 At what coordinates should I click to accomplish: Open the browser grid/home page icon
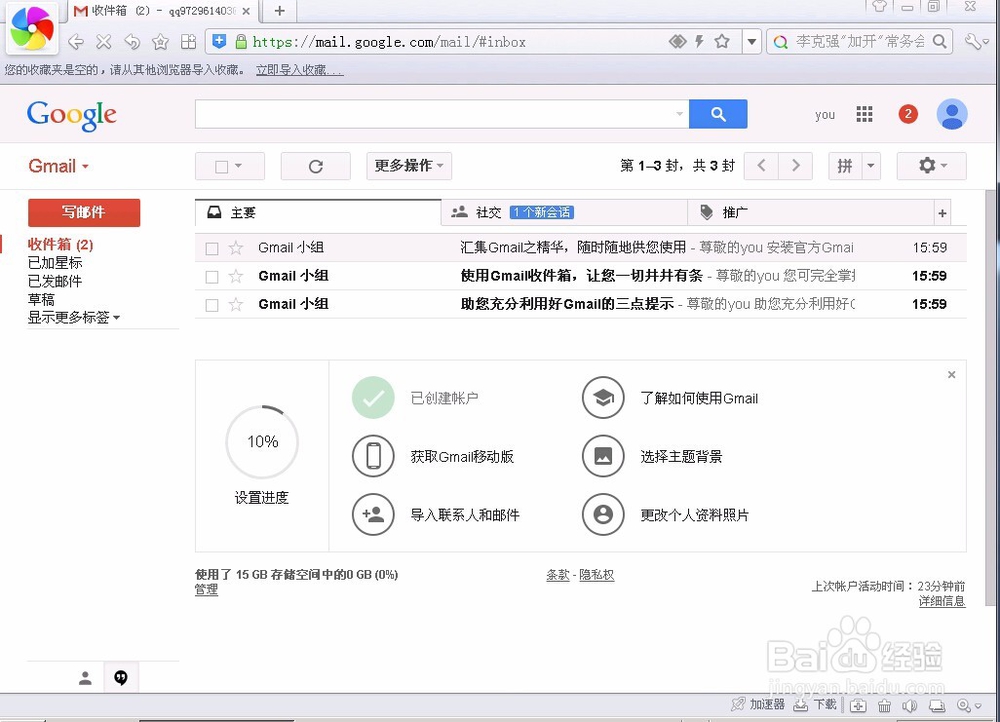click(188, 42)
